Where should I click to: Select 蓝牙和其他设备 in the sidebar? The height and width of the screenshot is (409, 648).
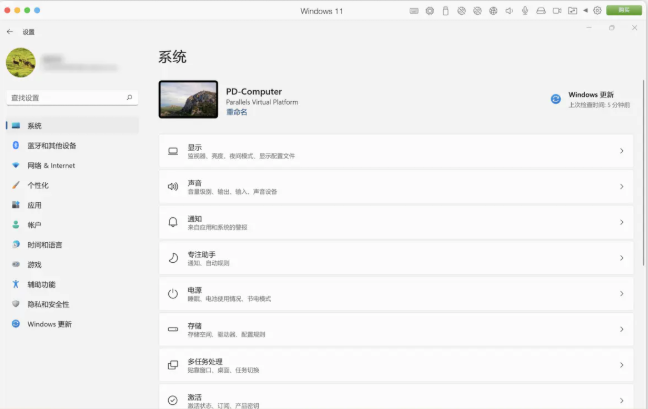pos(72,145)
